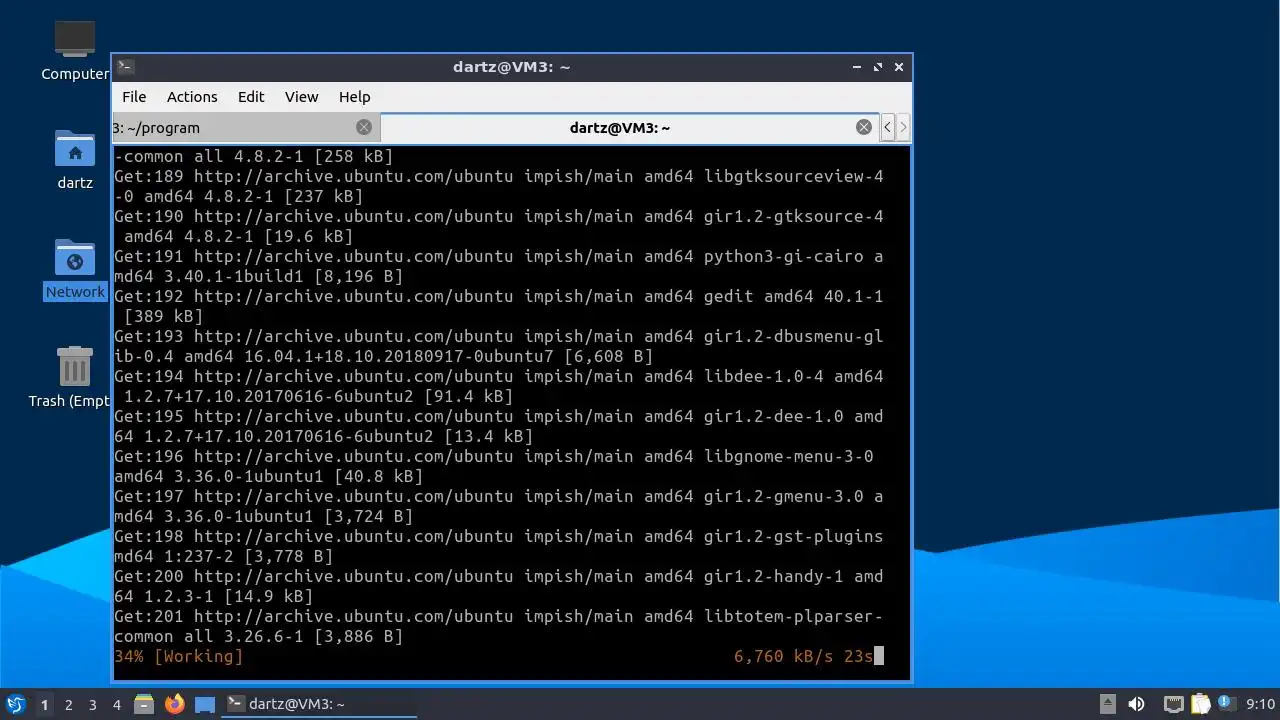The height and width of the screenshot is (720, 1280).
Task: Switch to workspace 4
Action: [117, 704]
